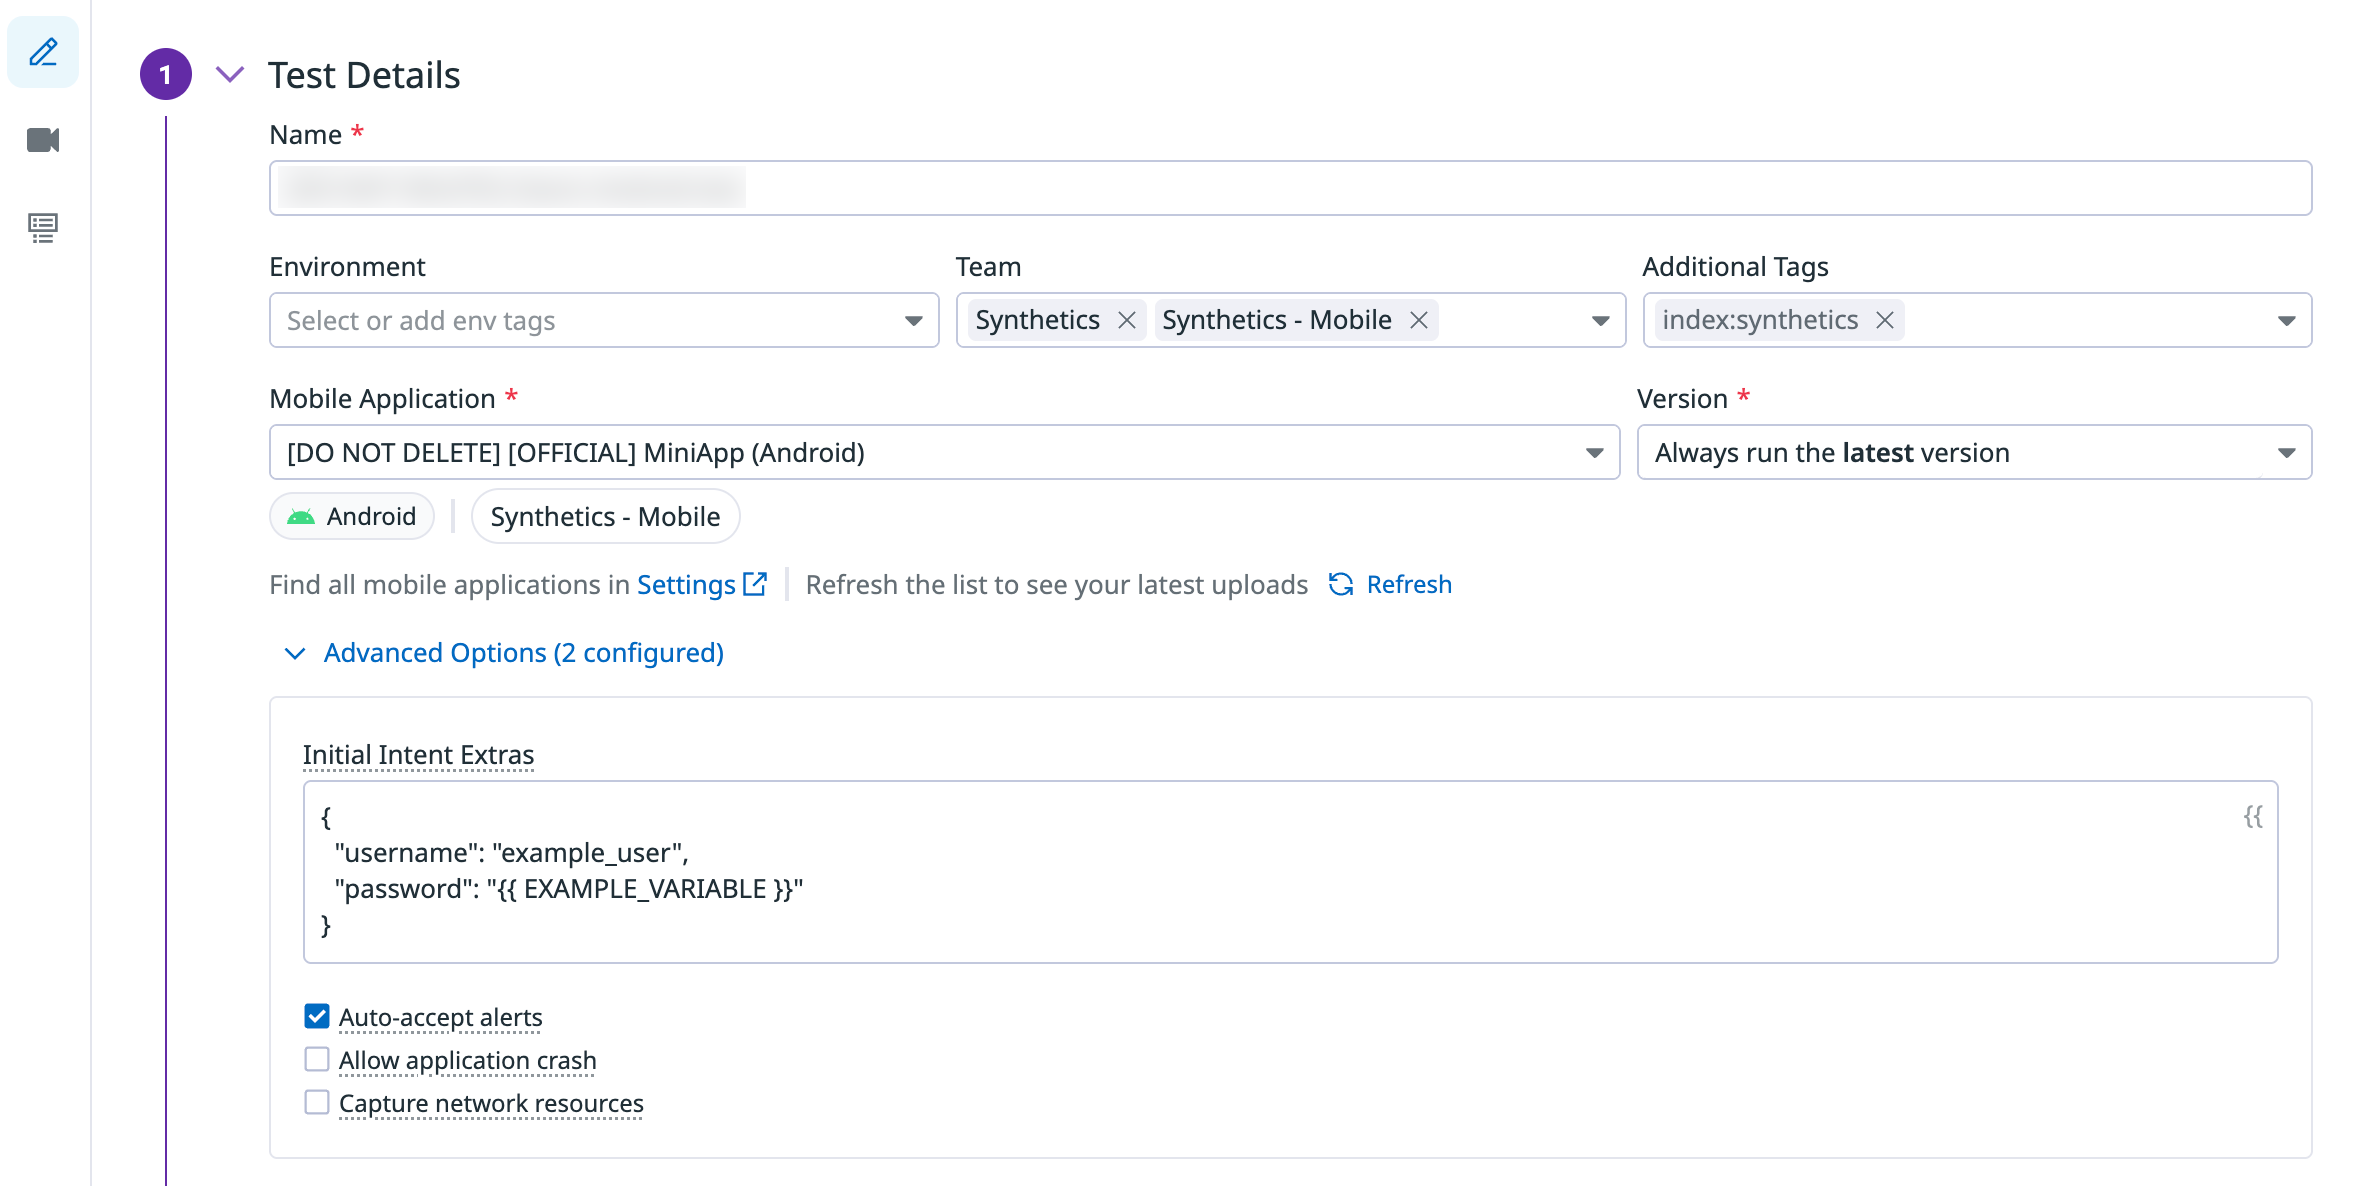Open the list view sidebar icon
Viewport: 2360px width, 1186px height.
[x=43, y=228]
